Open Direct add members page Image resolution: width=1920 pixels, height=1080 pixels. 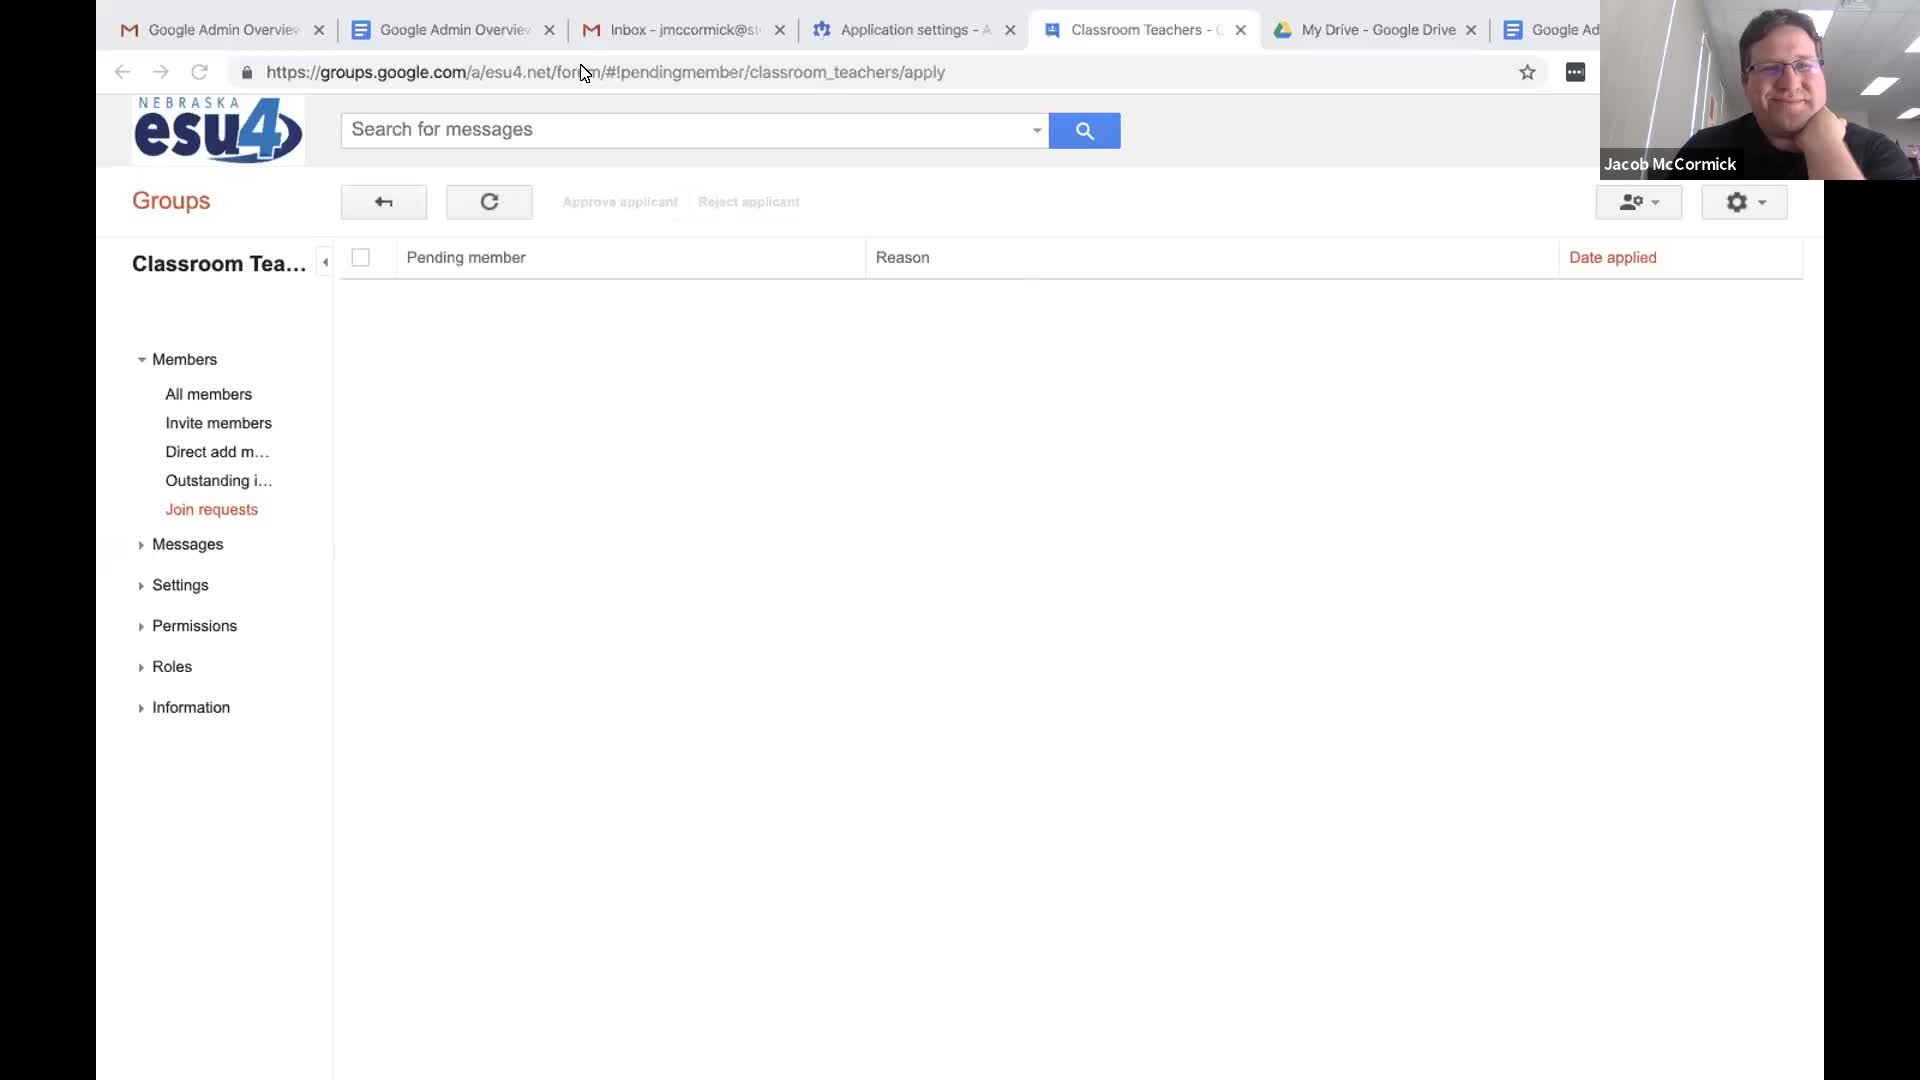click(217, 452)
